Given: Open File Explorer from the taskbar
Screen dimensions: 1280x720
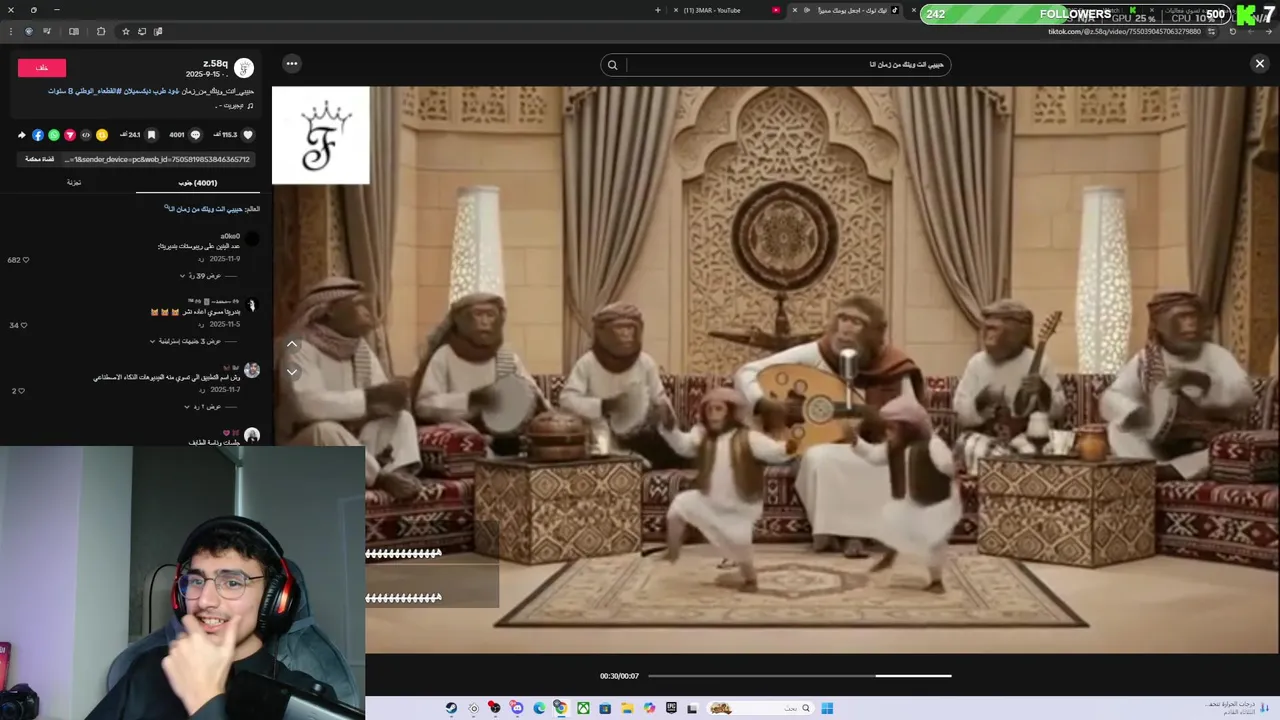Looking at the screenshot, I should tap(627, 708).
